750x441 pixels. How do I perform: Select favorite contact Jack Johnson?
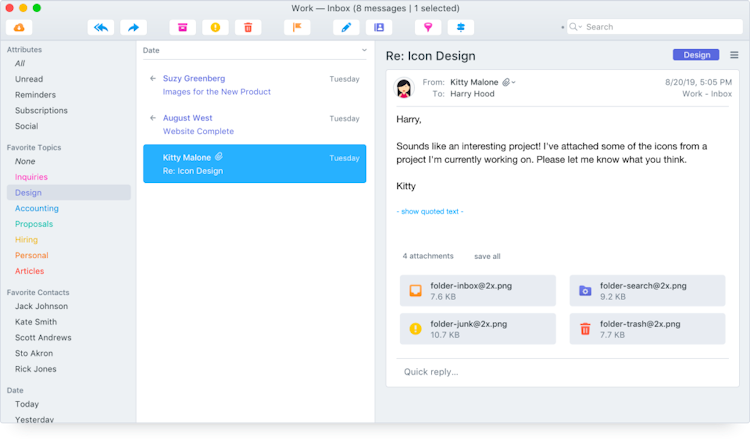click(x=41, y=306)
